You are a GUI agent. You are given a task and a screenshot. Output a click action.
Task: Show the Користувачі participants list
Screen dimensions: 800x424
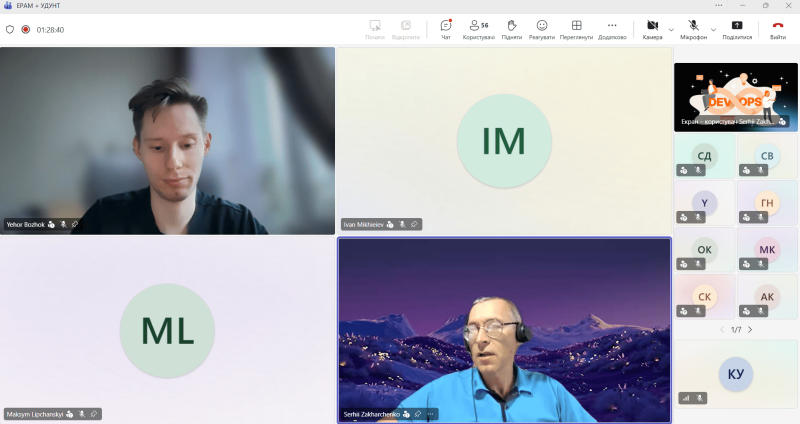tap(479, 27)
